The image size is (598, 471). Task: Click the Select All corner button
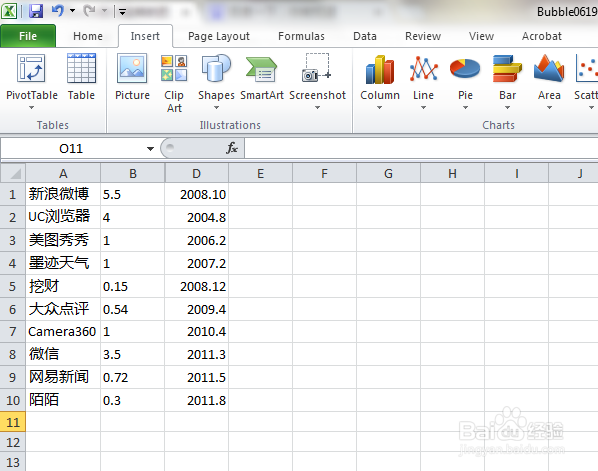point(13,174)
